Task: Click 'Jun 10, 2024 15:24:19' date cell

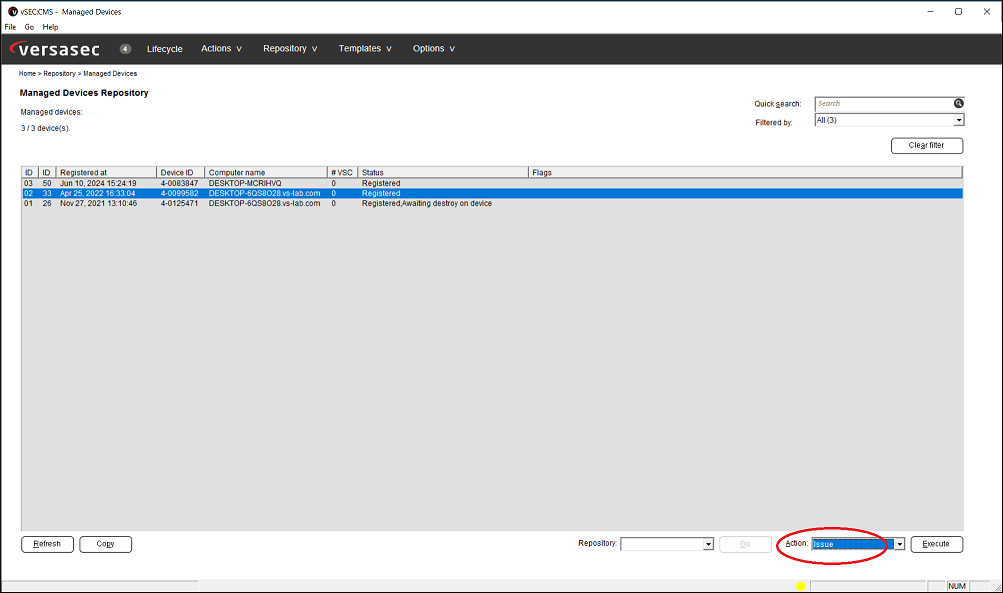Action: (99, 183)
